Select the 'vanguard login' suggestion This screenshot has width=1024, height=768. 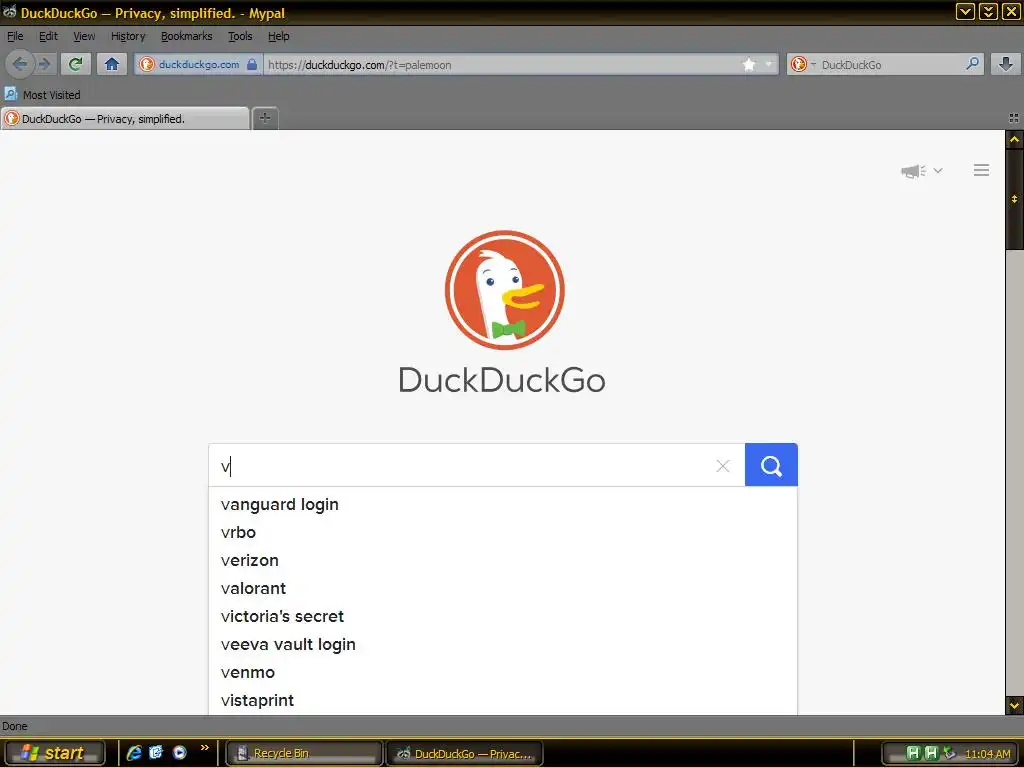coord(503,504)
